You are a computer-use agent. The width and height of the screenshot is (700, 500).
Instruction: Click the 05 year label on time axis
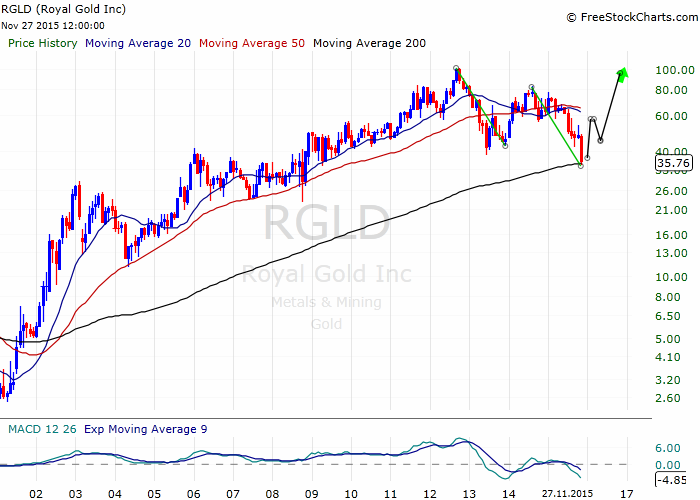(x=154, y=494)
